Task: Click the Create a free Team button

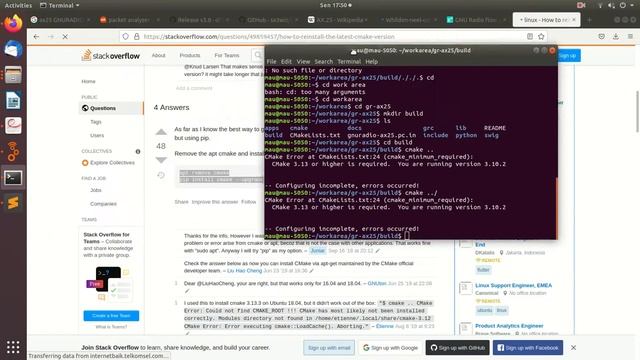Action: [x=111, y=316]
